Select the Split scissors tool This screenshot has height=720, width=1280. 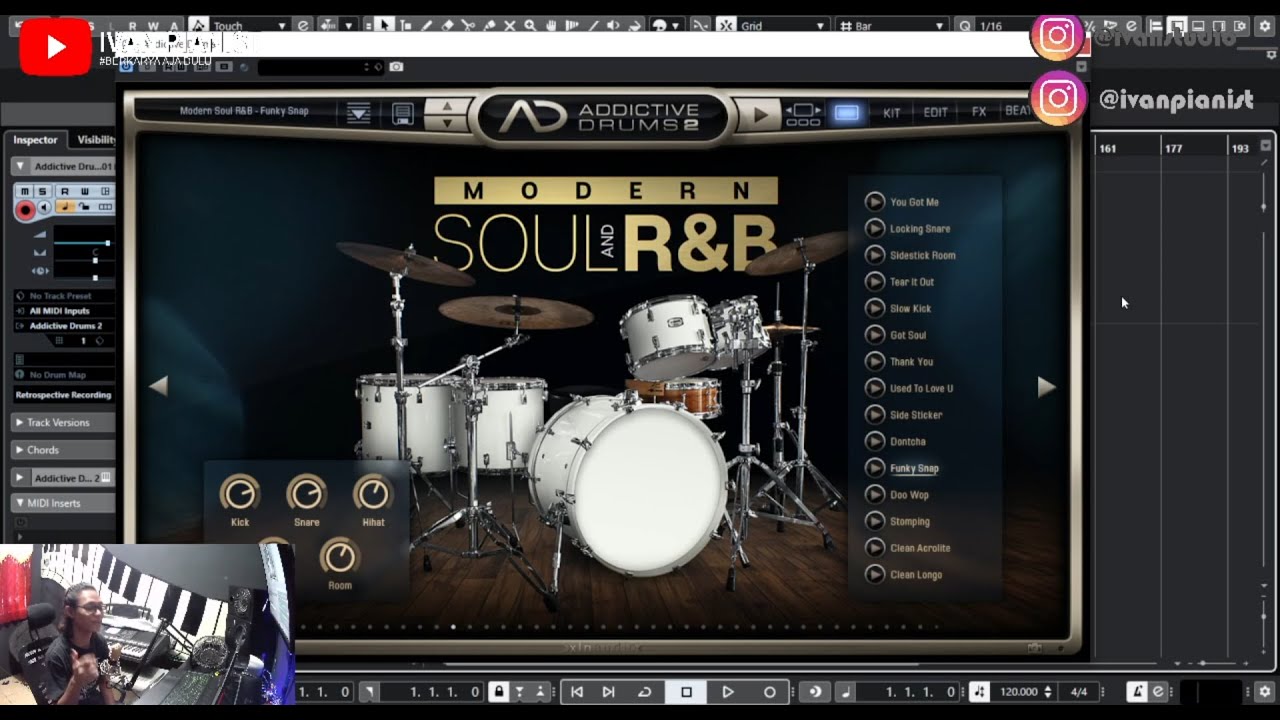coord(468,25)
